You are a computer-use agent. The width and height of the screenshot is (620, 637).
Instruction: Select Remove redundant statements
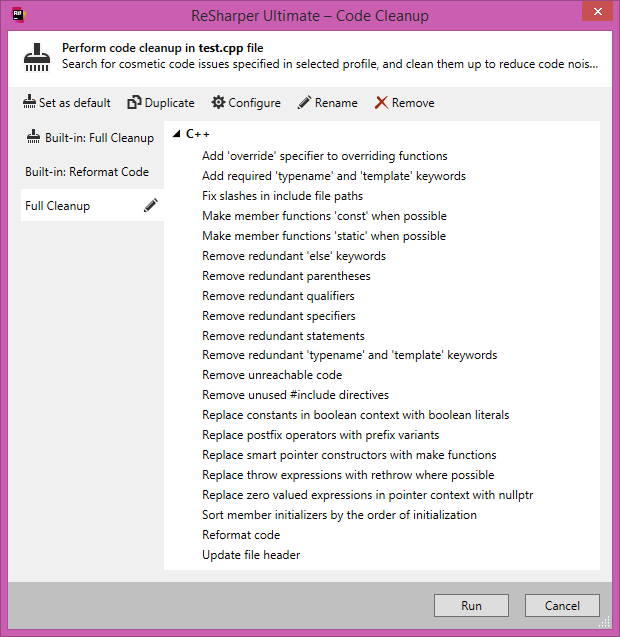tap(283, 336)
